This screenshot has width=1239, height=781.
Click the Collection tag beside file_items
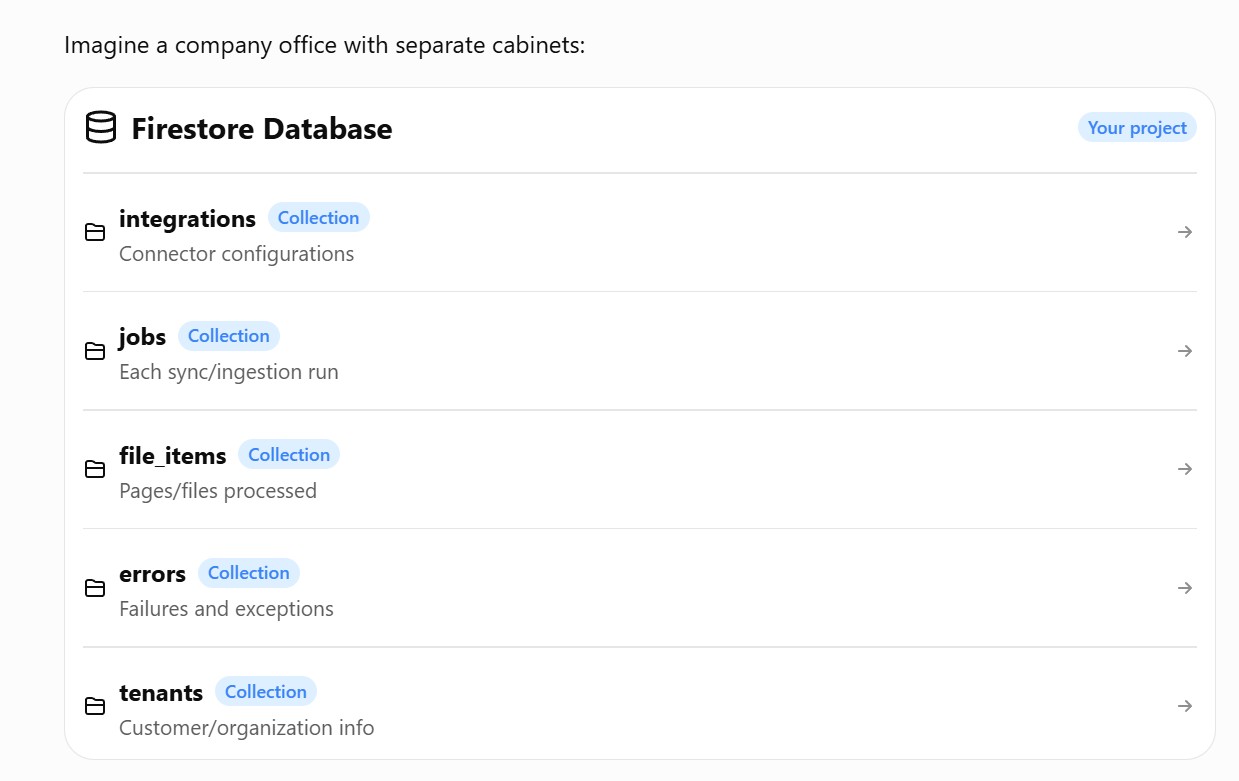[x=289, y=455]
